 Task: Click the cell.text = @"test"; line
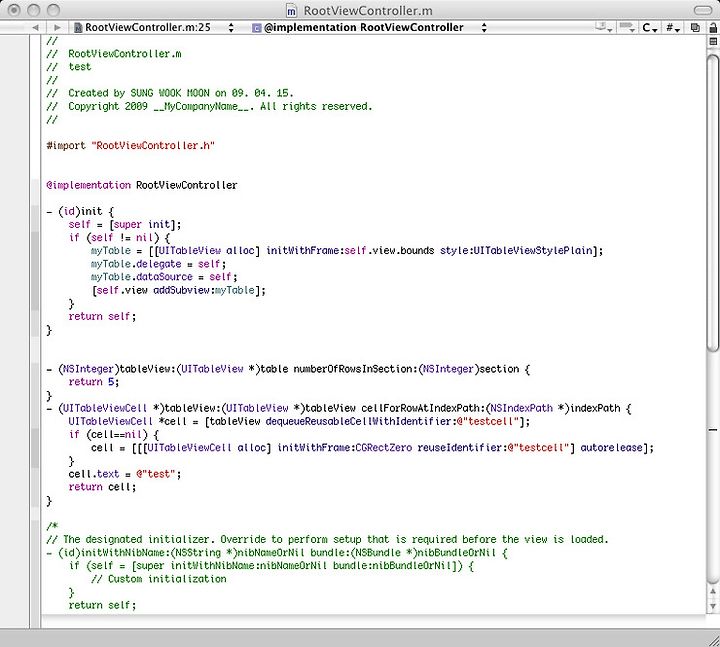click(125, 474)
